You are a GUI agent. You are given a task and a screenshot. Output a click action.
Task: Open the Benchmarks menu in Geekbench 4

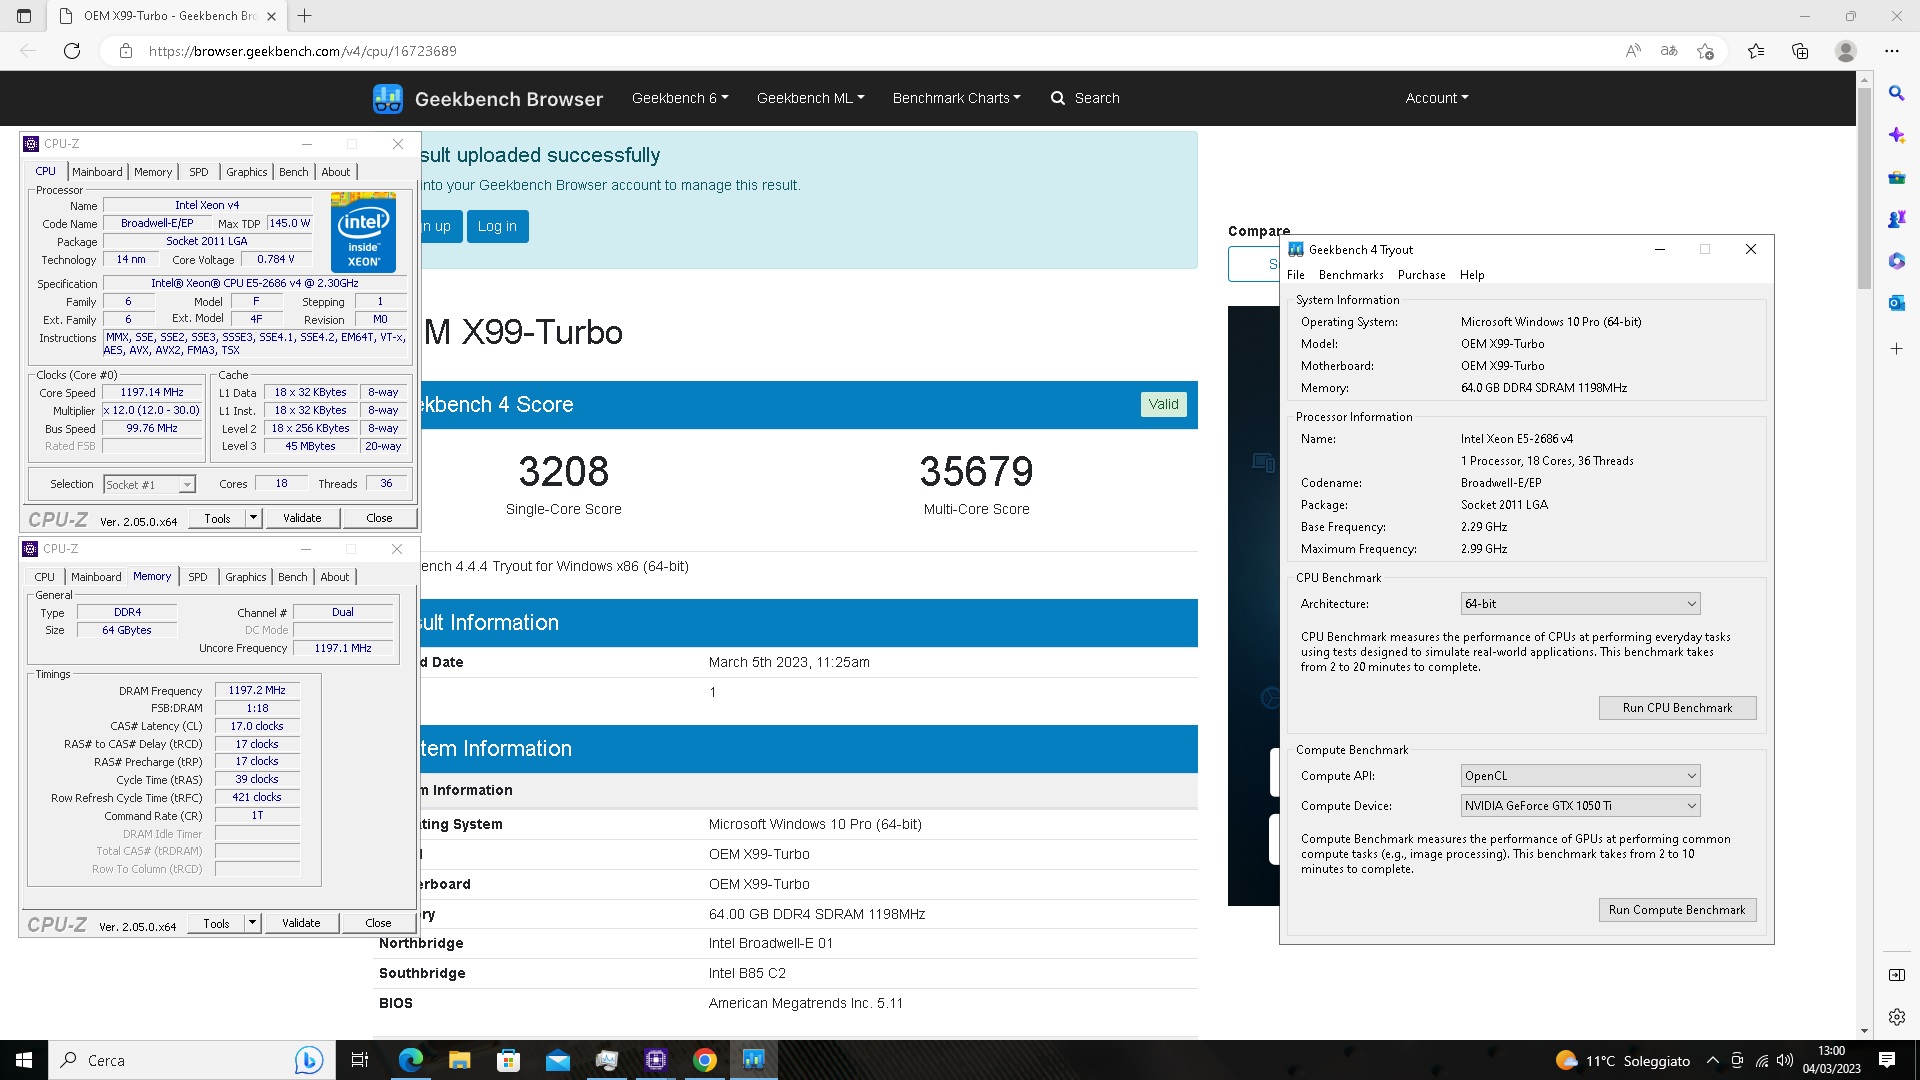click(1351, 275)
